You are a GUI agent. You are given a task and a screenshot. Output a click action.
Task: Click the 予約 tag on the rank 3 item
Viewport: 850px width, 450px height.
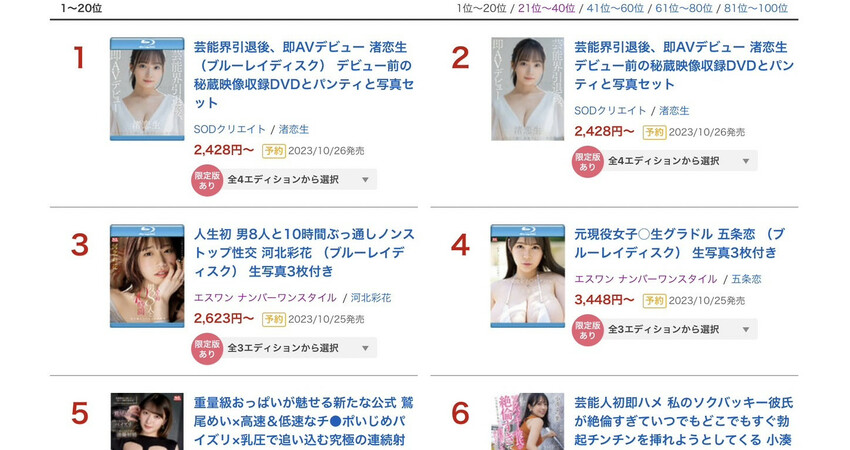[x=274, y=319]
